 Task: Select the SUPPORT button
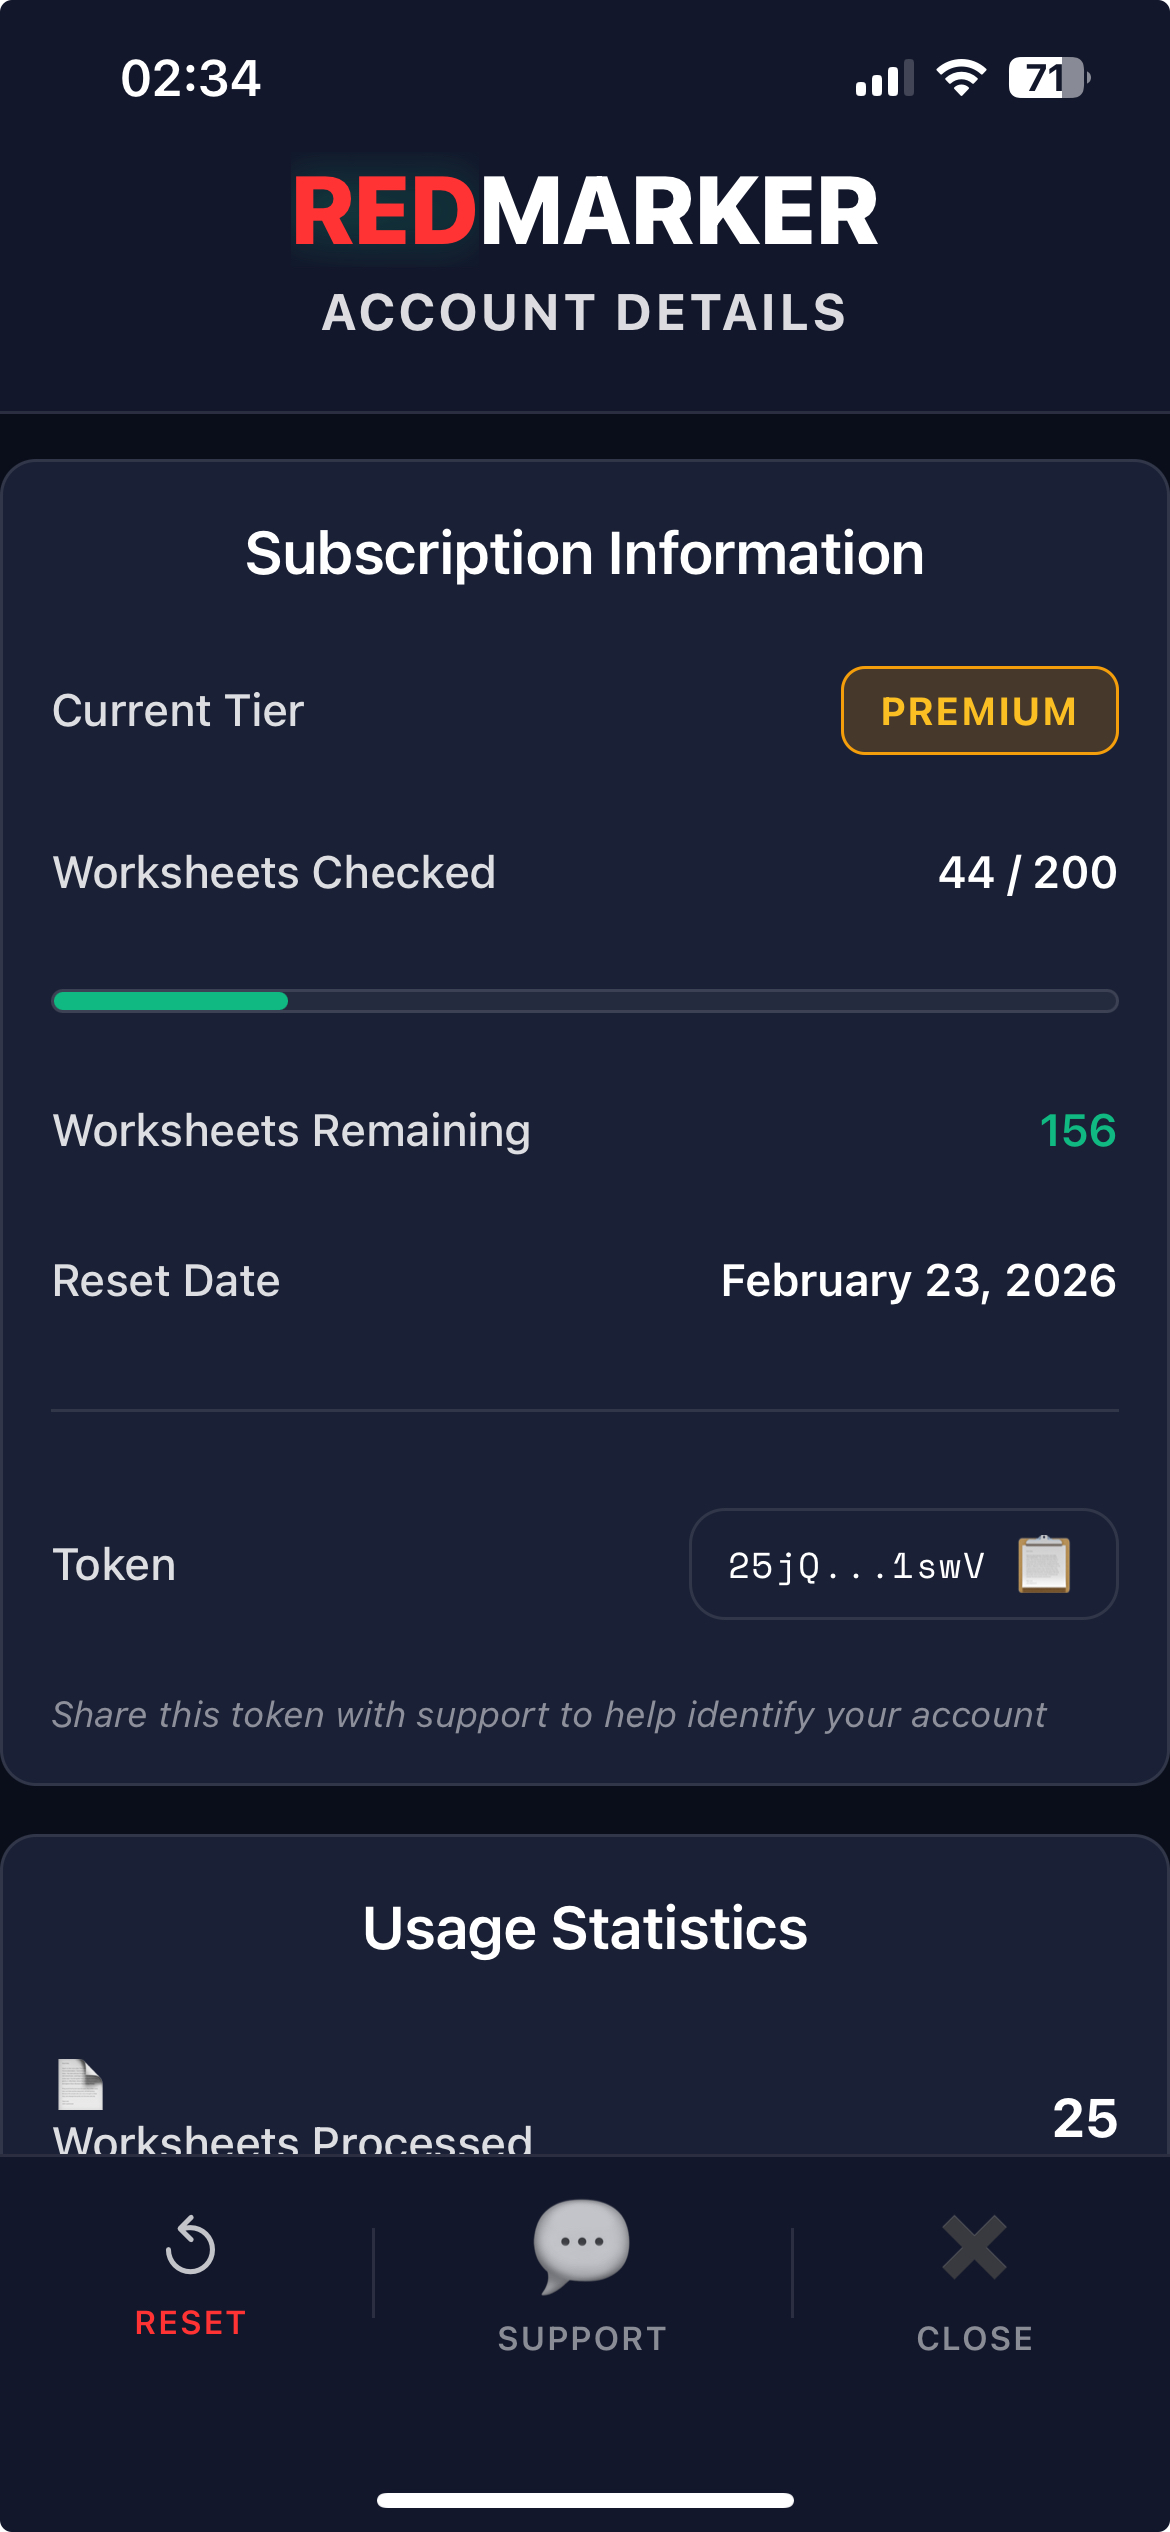(583, 2337)
